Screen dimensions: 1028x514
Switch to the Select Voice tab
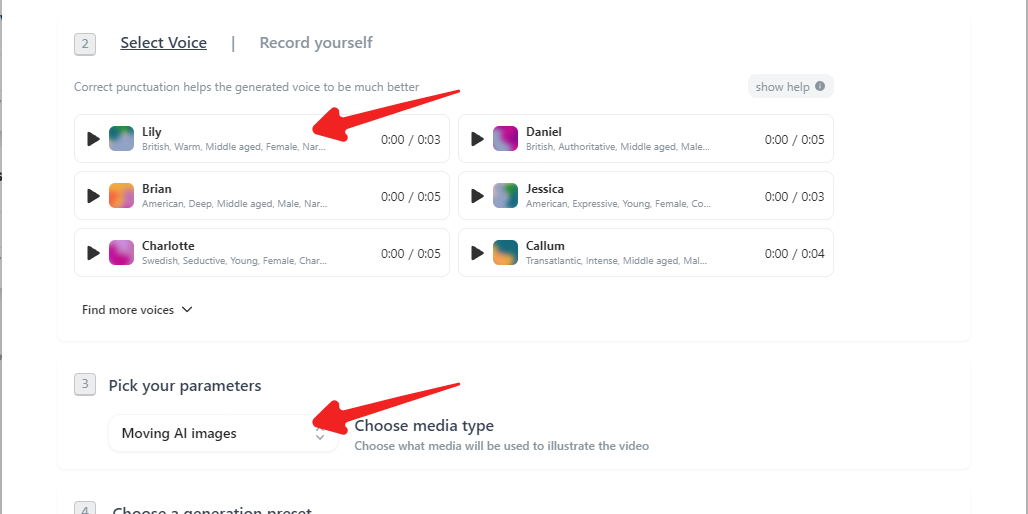(163, 43)
